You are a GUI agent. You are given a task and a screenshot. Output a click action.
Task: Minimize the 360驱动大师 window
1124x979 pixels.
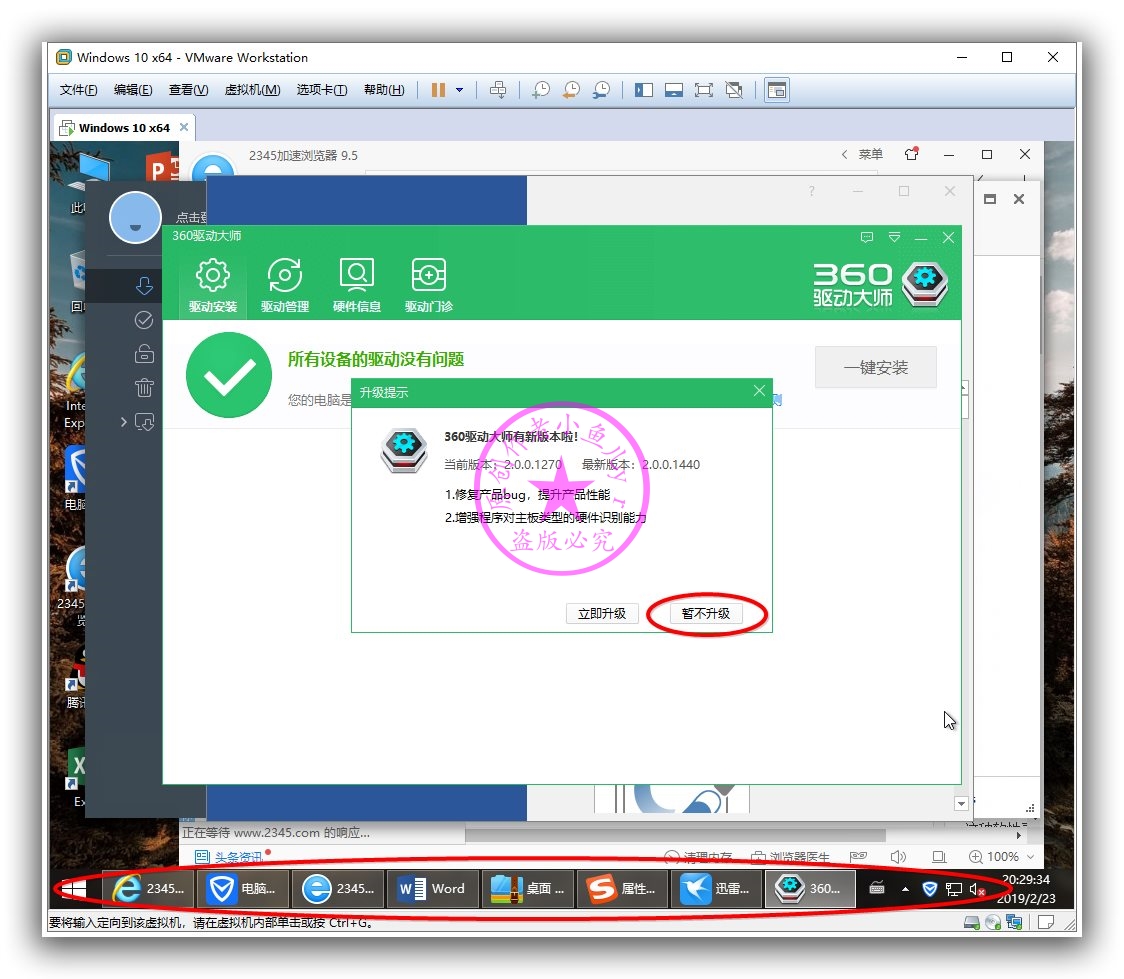[921, 237]
